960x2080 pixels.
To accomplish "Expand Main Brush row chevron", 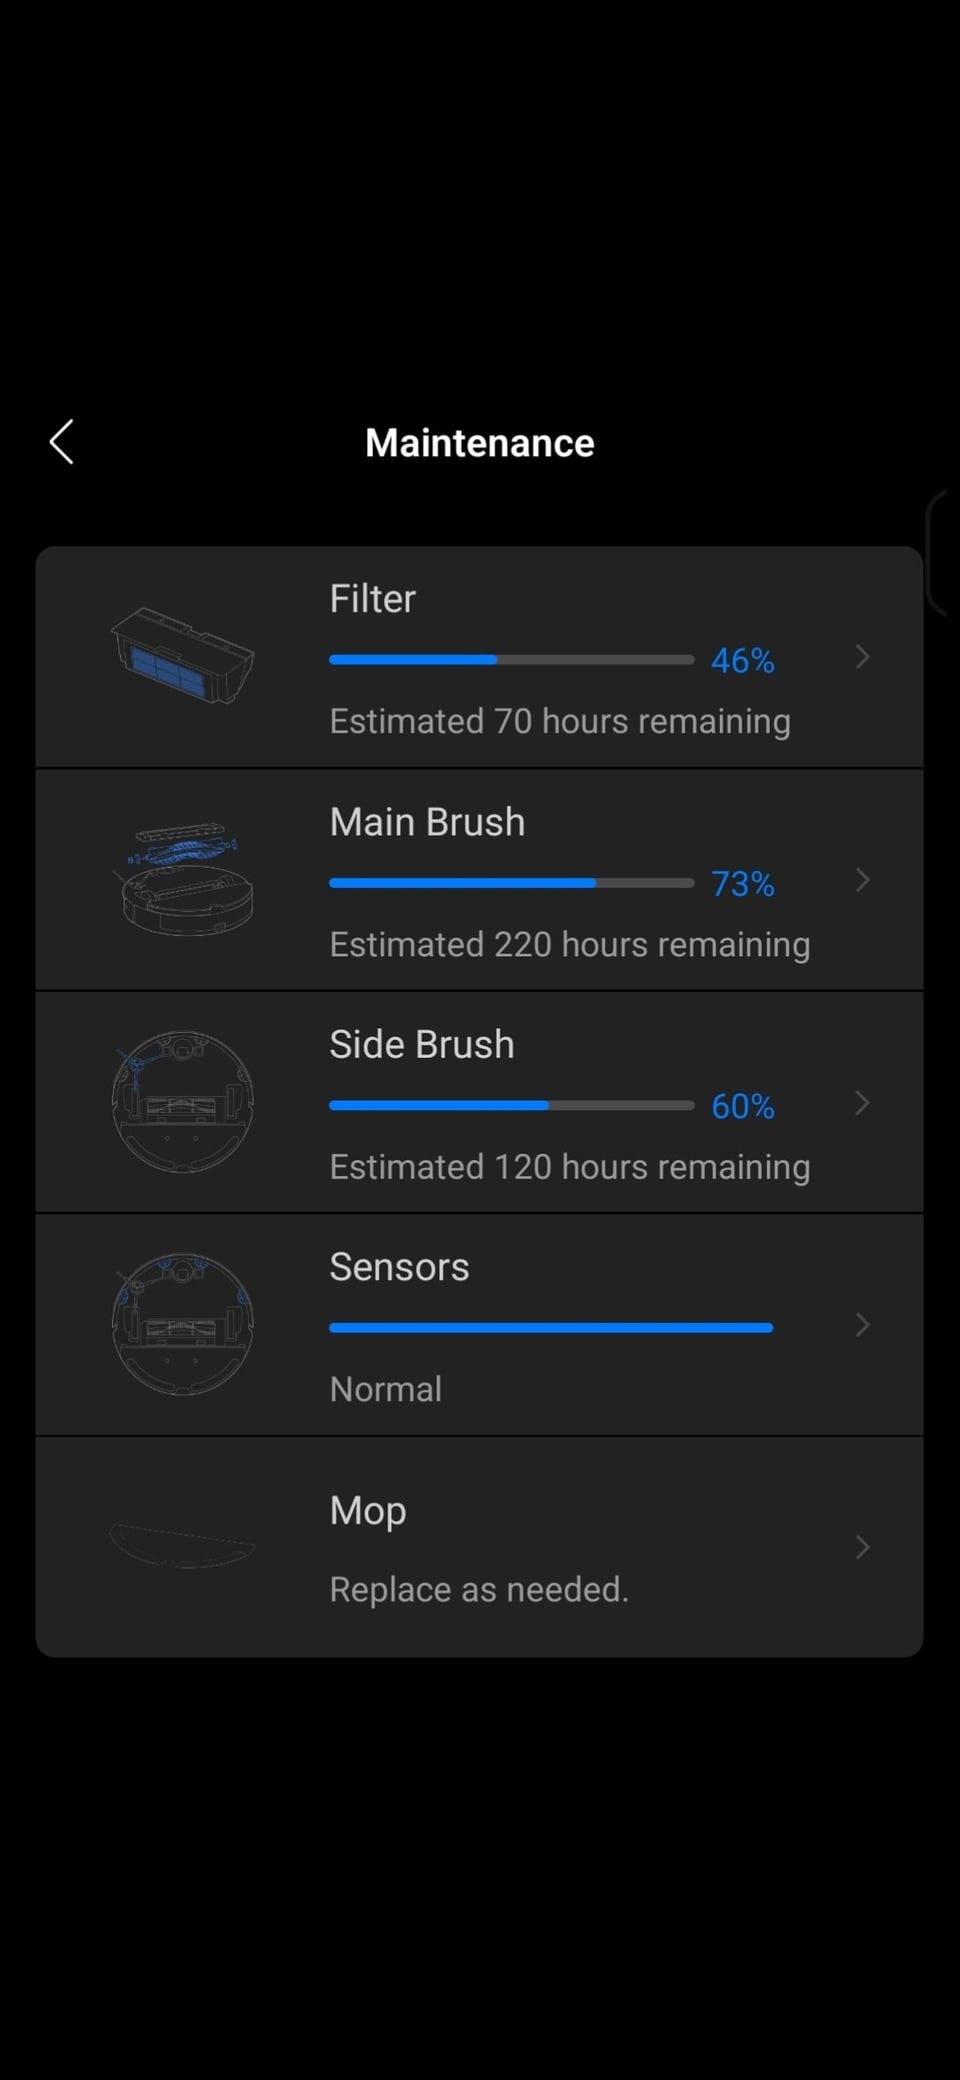I will [x=862, y=880].
